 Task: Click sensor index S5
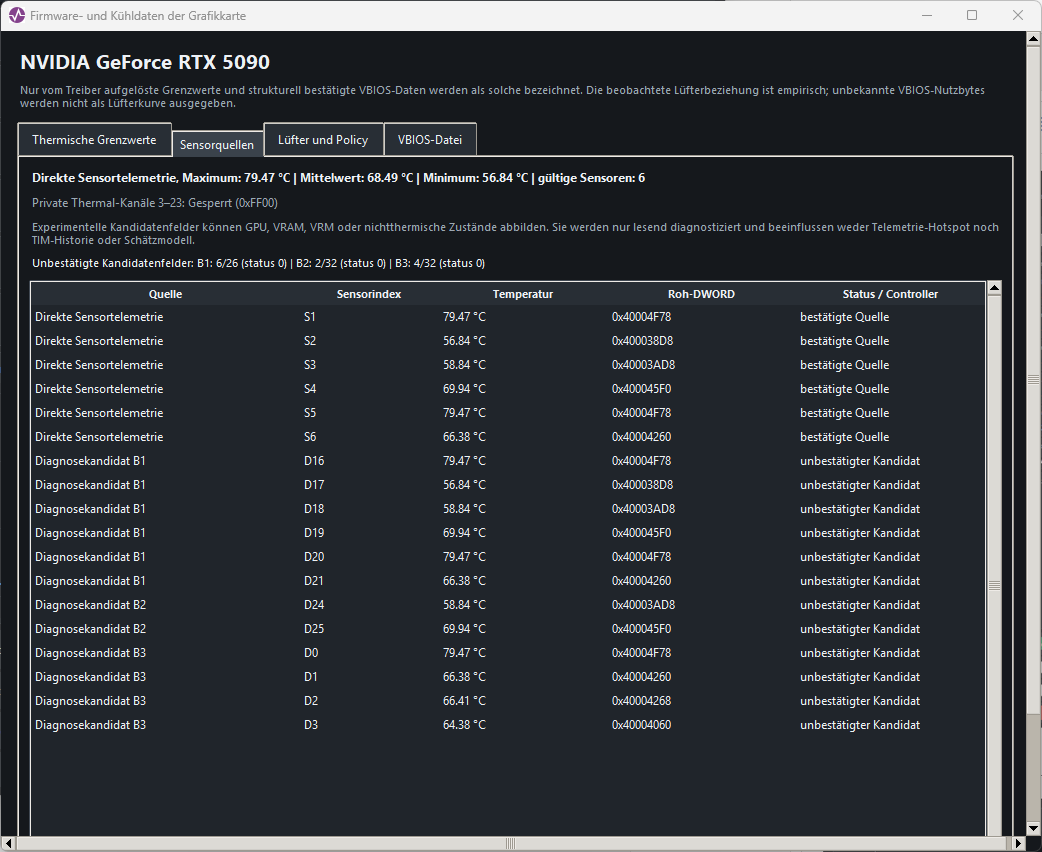310,413
